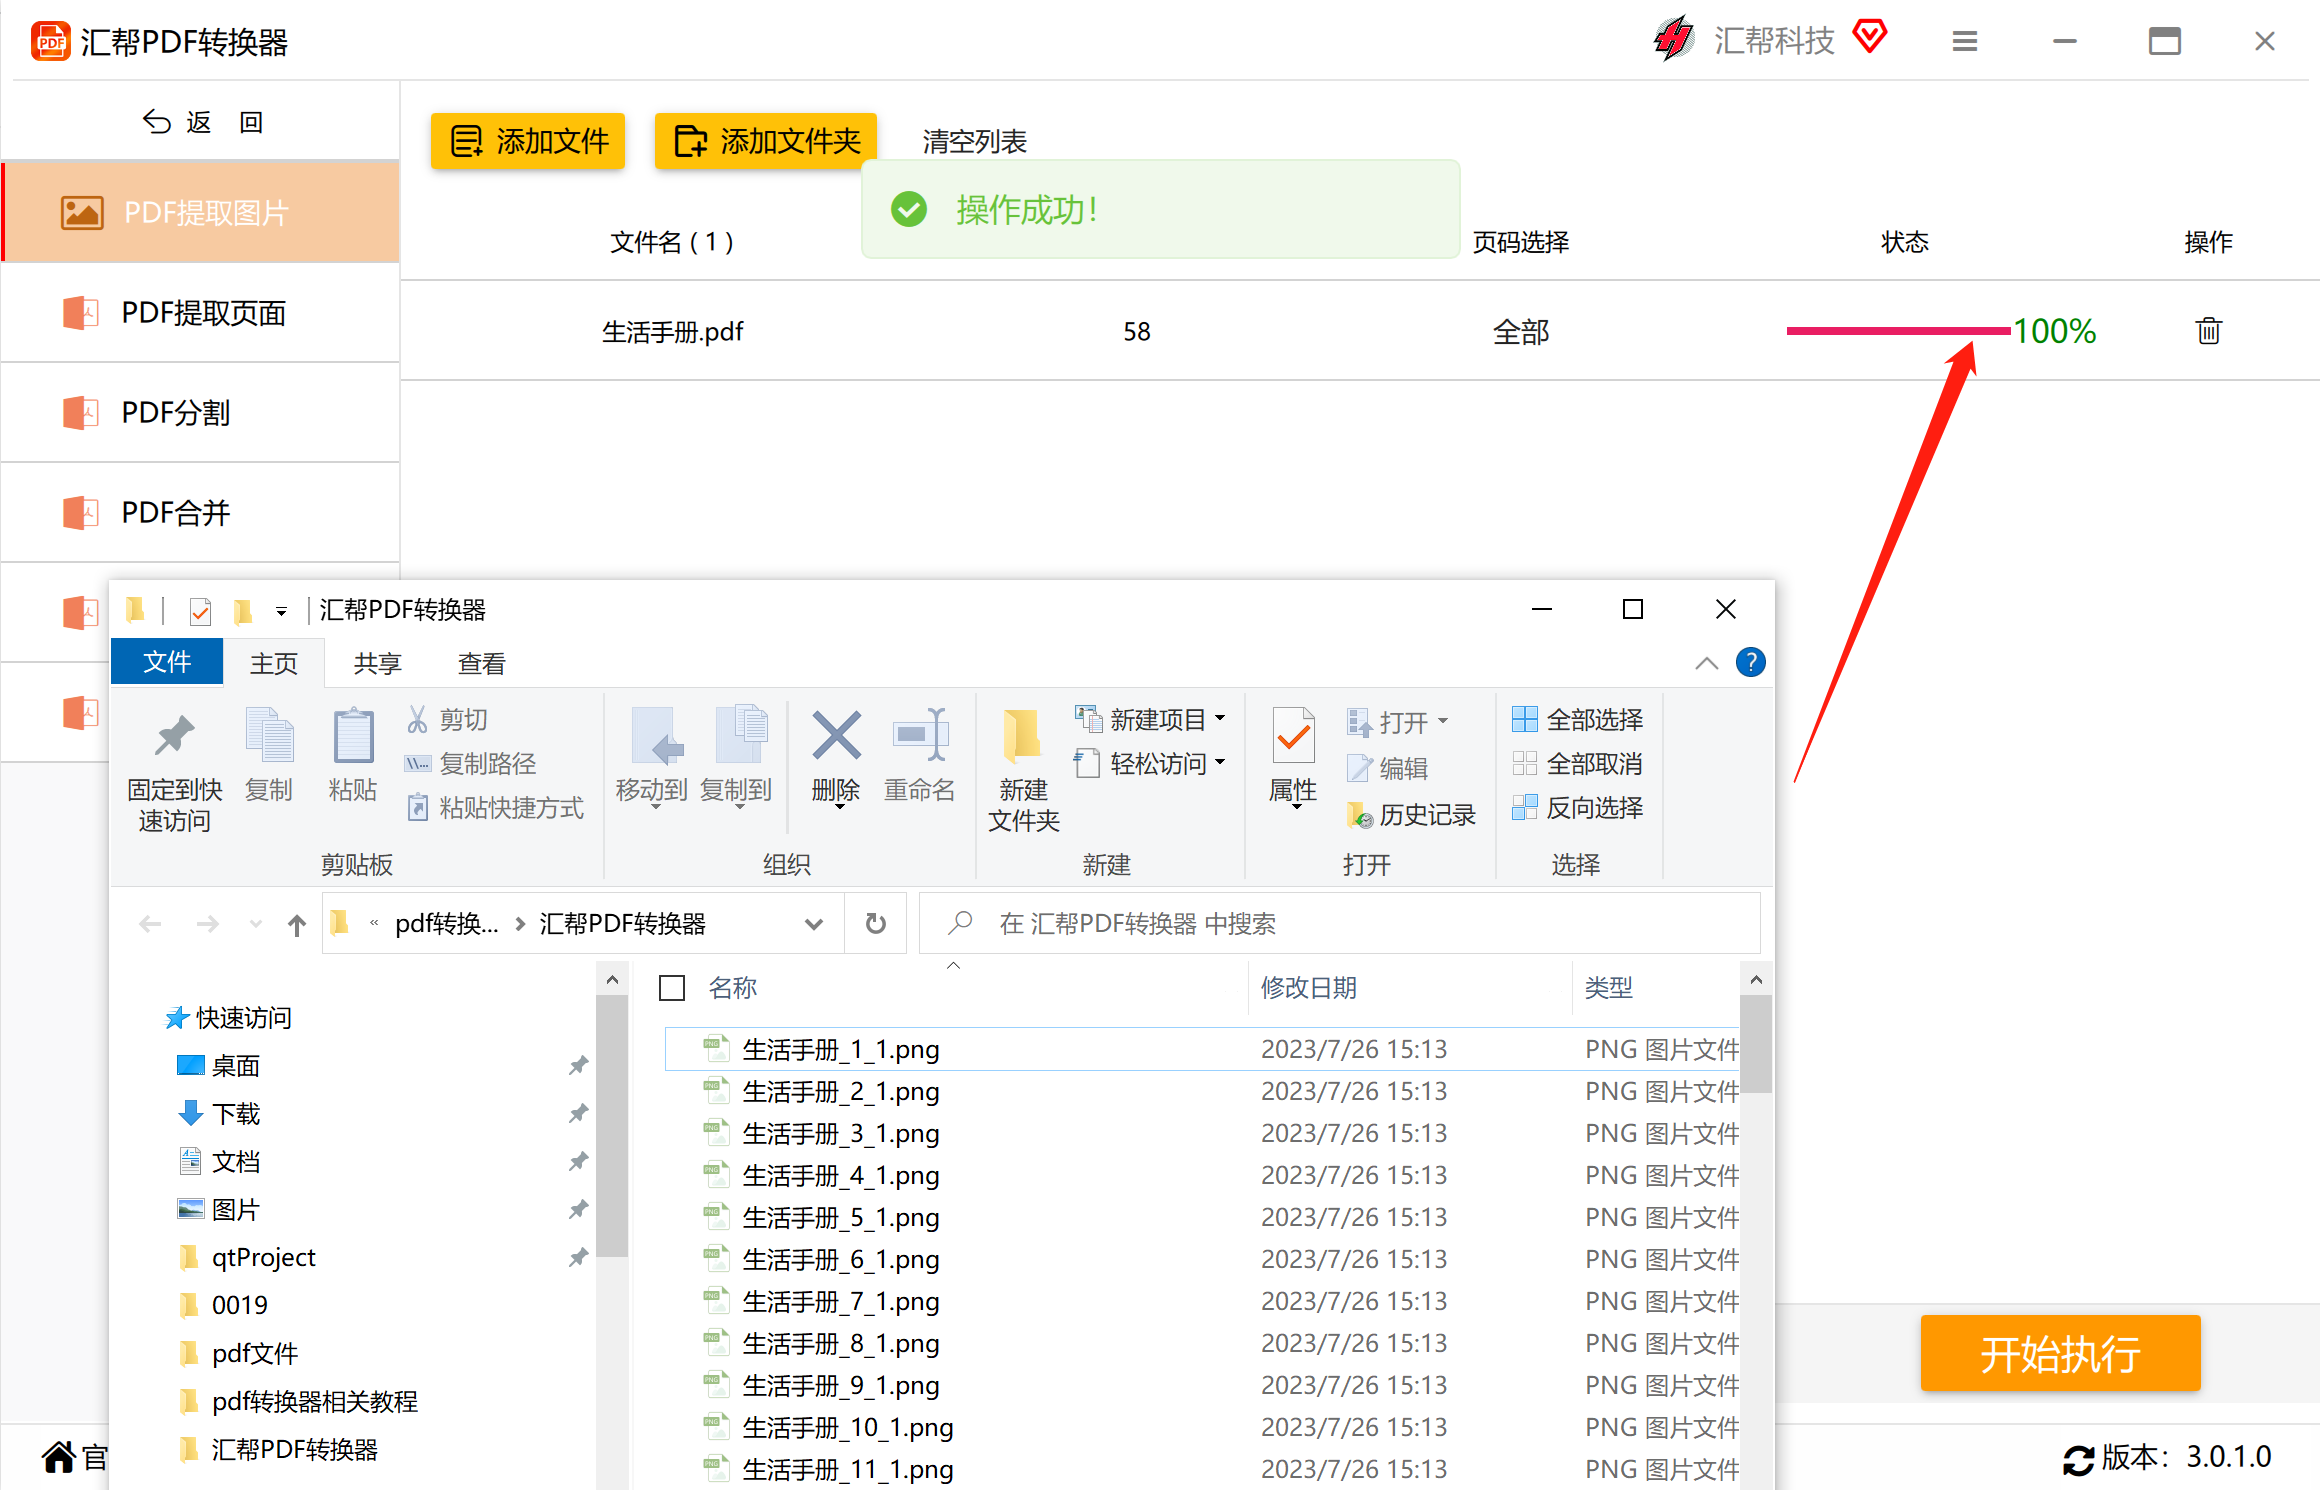Image resolution: width=2320 pixels, height=1490 pixels.
Task: Click the red VIP diamond icon
Action: pos(1869,37)
